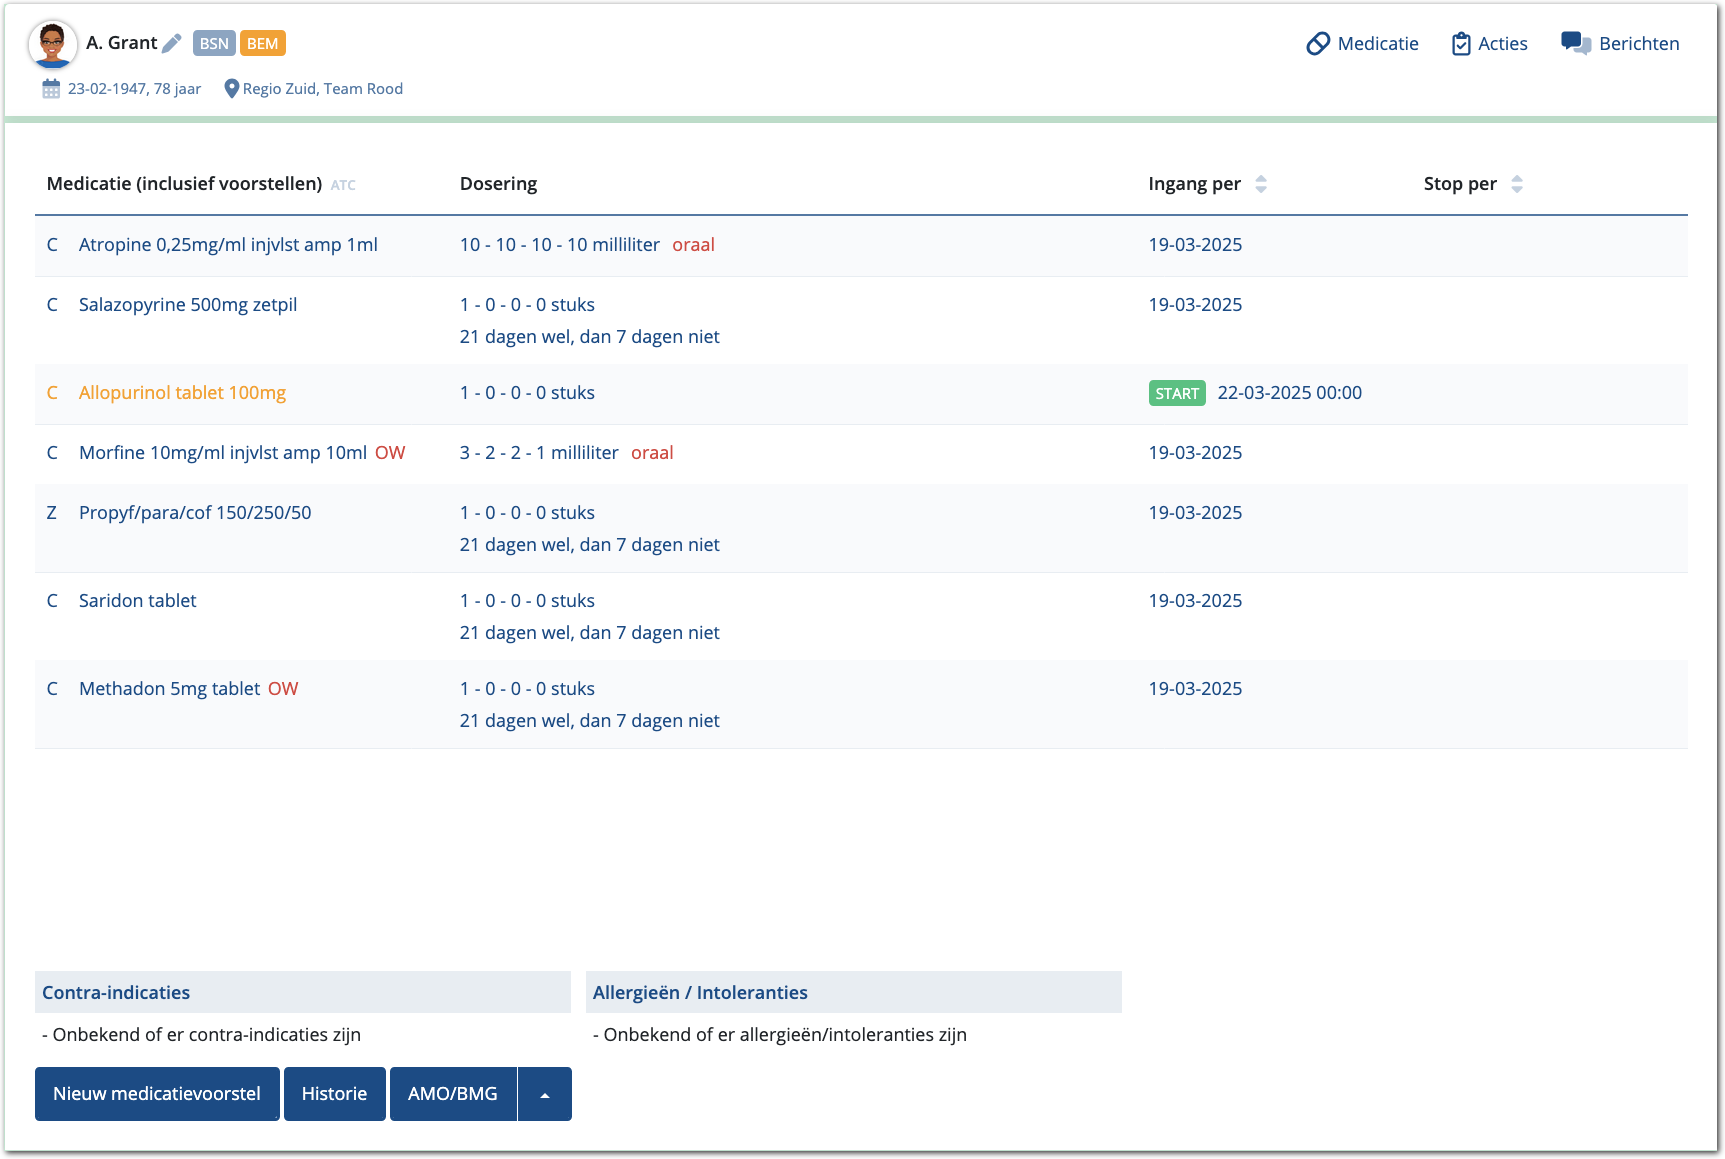Click the orange BEM badge
This screenshot has height=1159, width=1725.
pyautogui.click(x=262, y=43)
